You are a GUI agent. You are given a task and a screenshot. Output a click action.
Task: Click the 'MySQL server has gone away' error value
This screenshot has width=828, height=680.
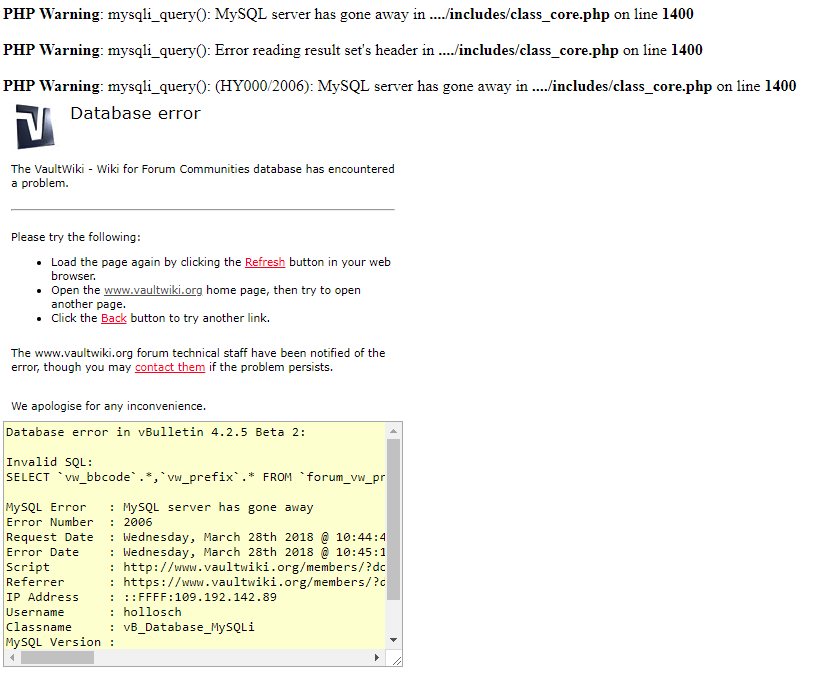(218, 507)
